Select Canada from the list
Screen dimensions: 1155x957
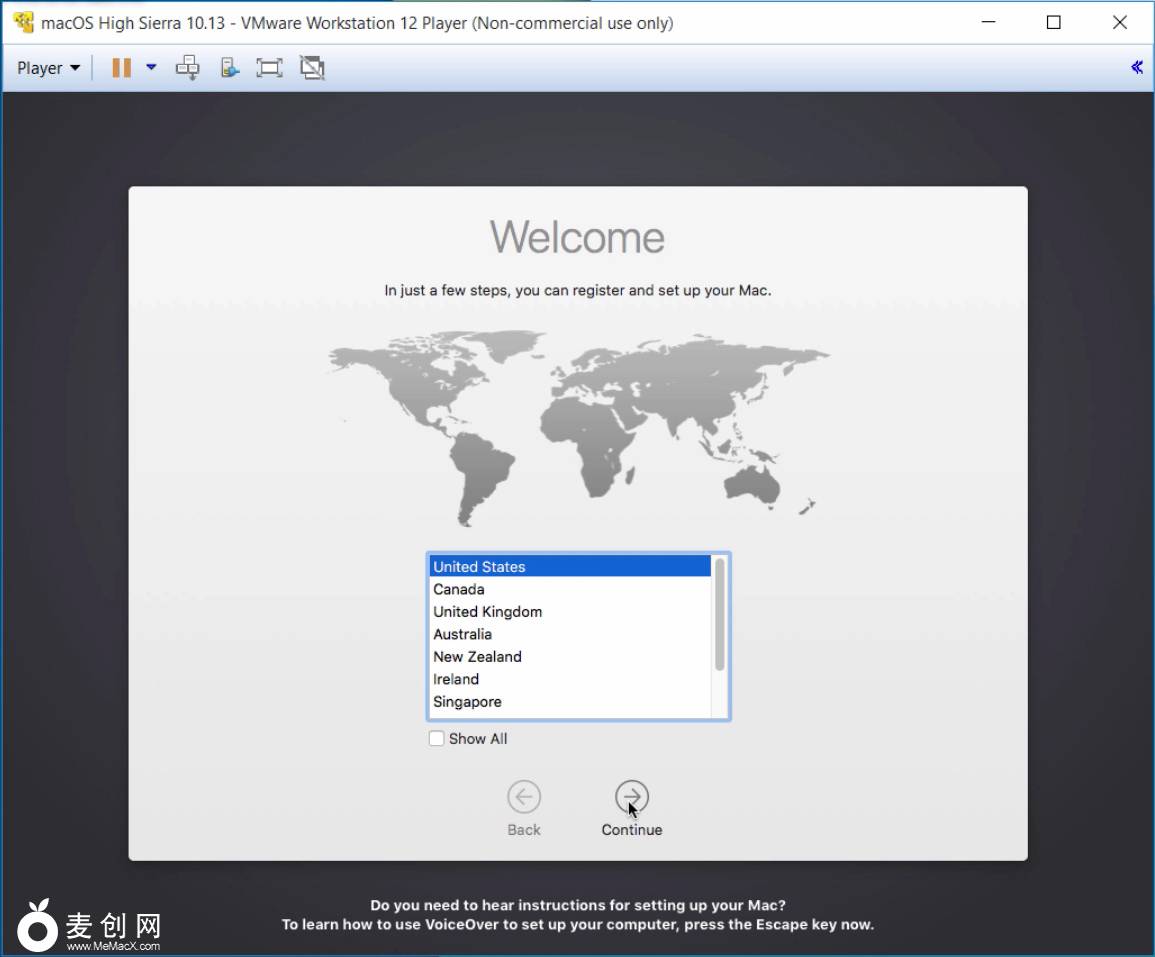tap(569, 589)
